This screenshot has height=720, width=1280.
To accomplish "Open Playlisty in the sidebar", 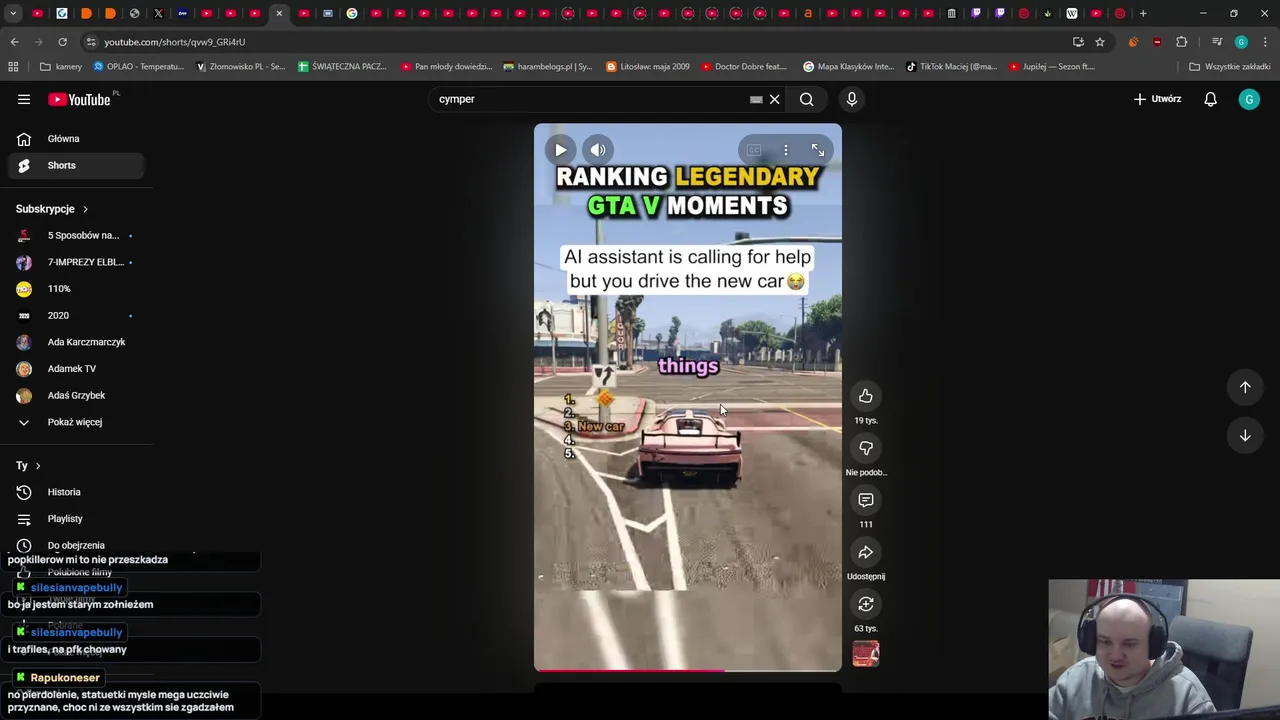I will (x=76, y=519).
